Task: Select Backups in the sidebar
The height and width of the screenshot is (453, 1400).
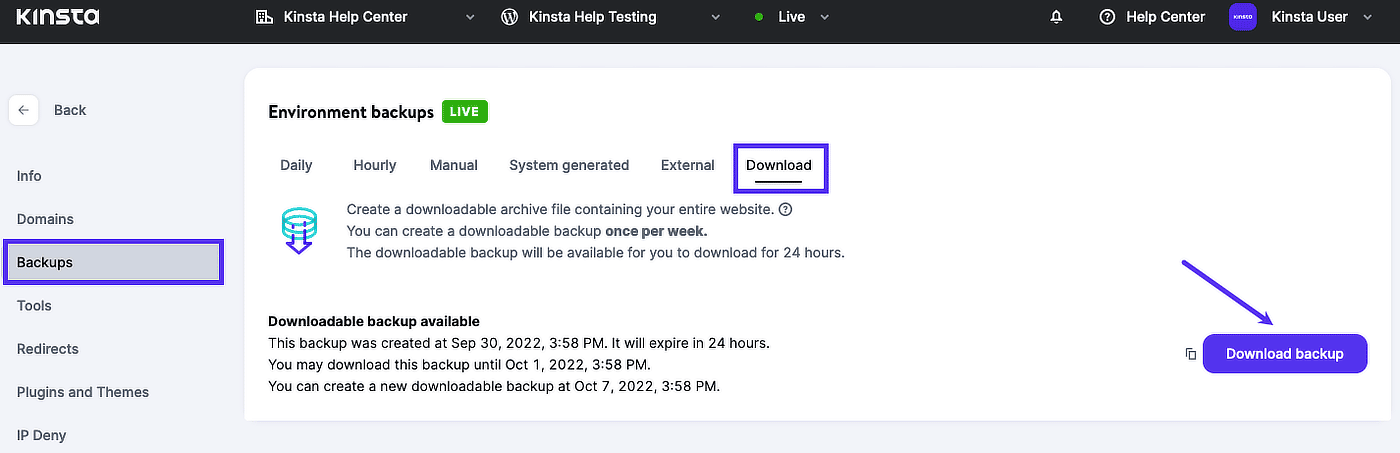Action: coord(113,262)
